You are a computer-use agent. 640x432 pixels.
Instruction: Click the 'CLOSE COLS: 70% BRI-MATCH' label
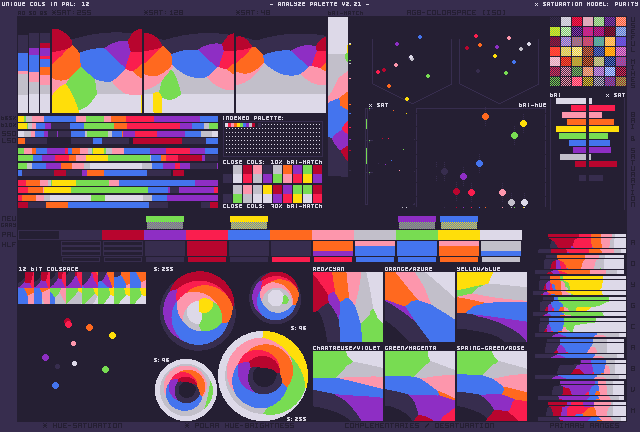(x=273, y=206)
